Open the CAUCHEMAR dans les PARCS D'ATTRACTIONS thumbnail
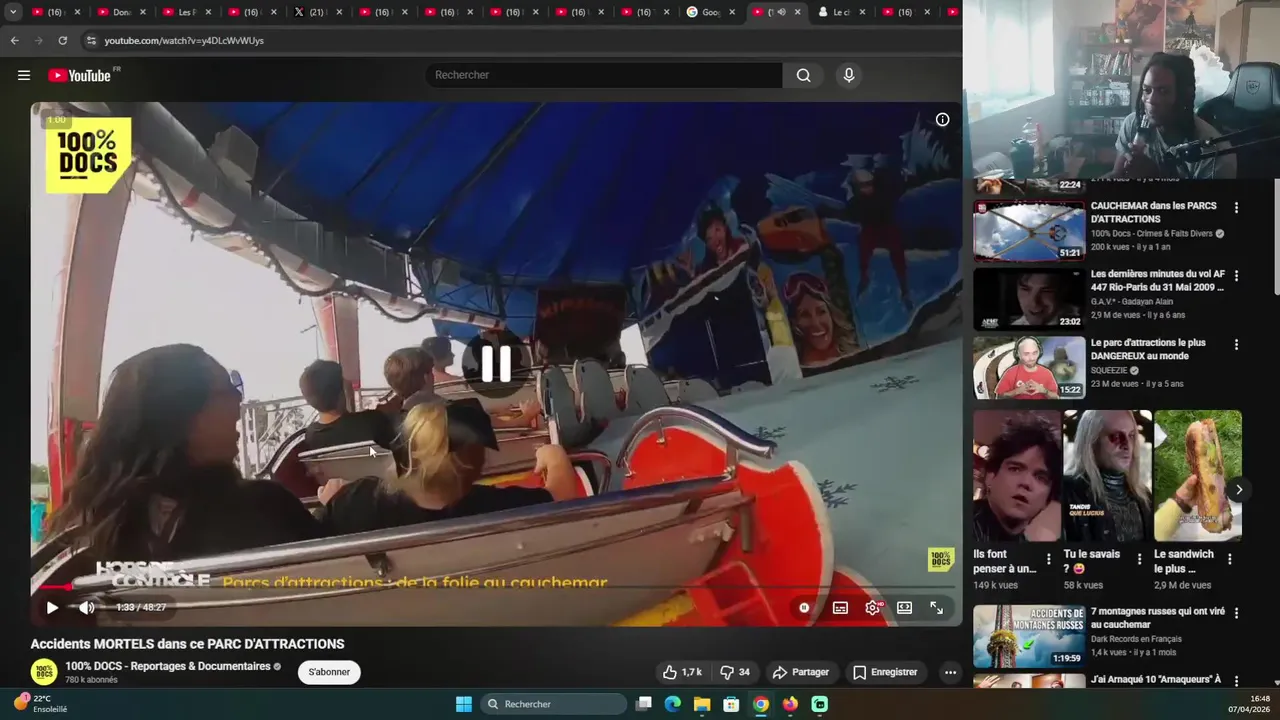 (1029, 231)
